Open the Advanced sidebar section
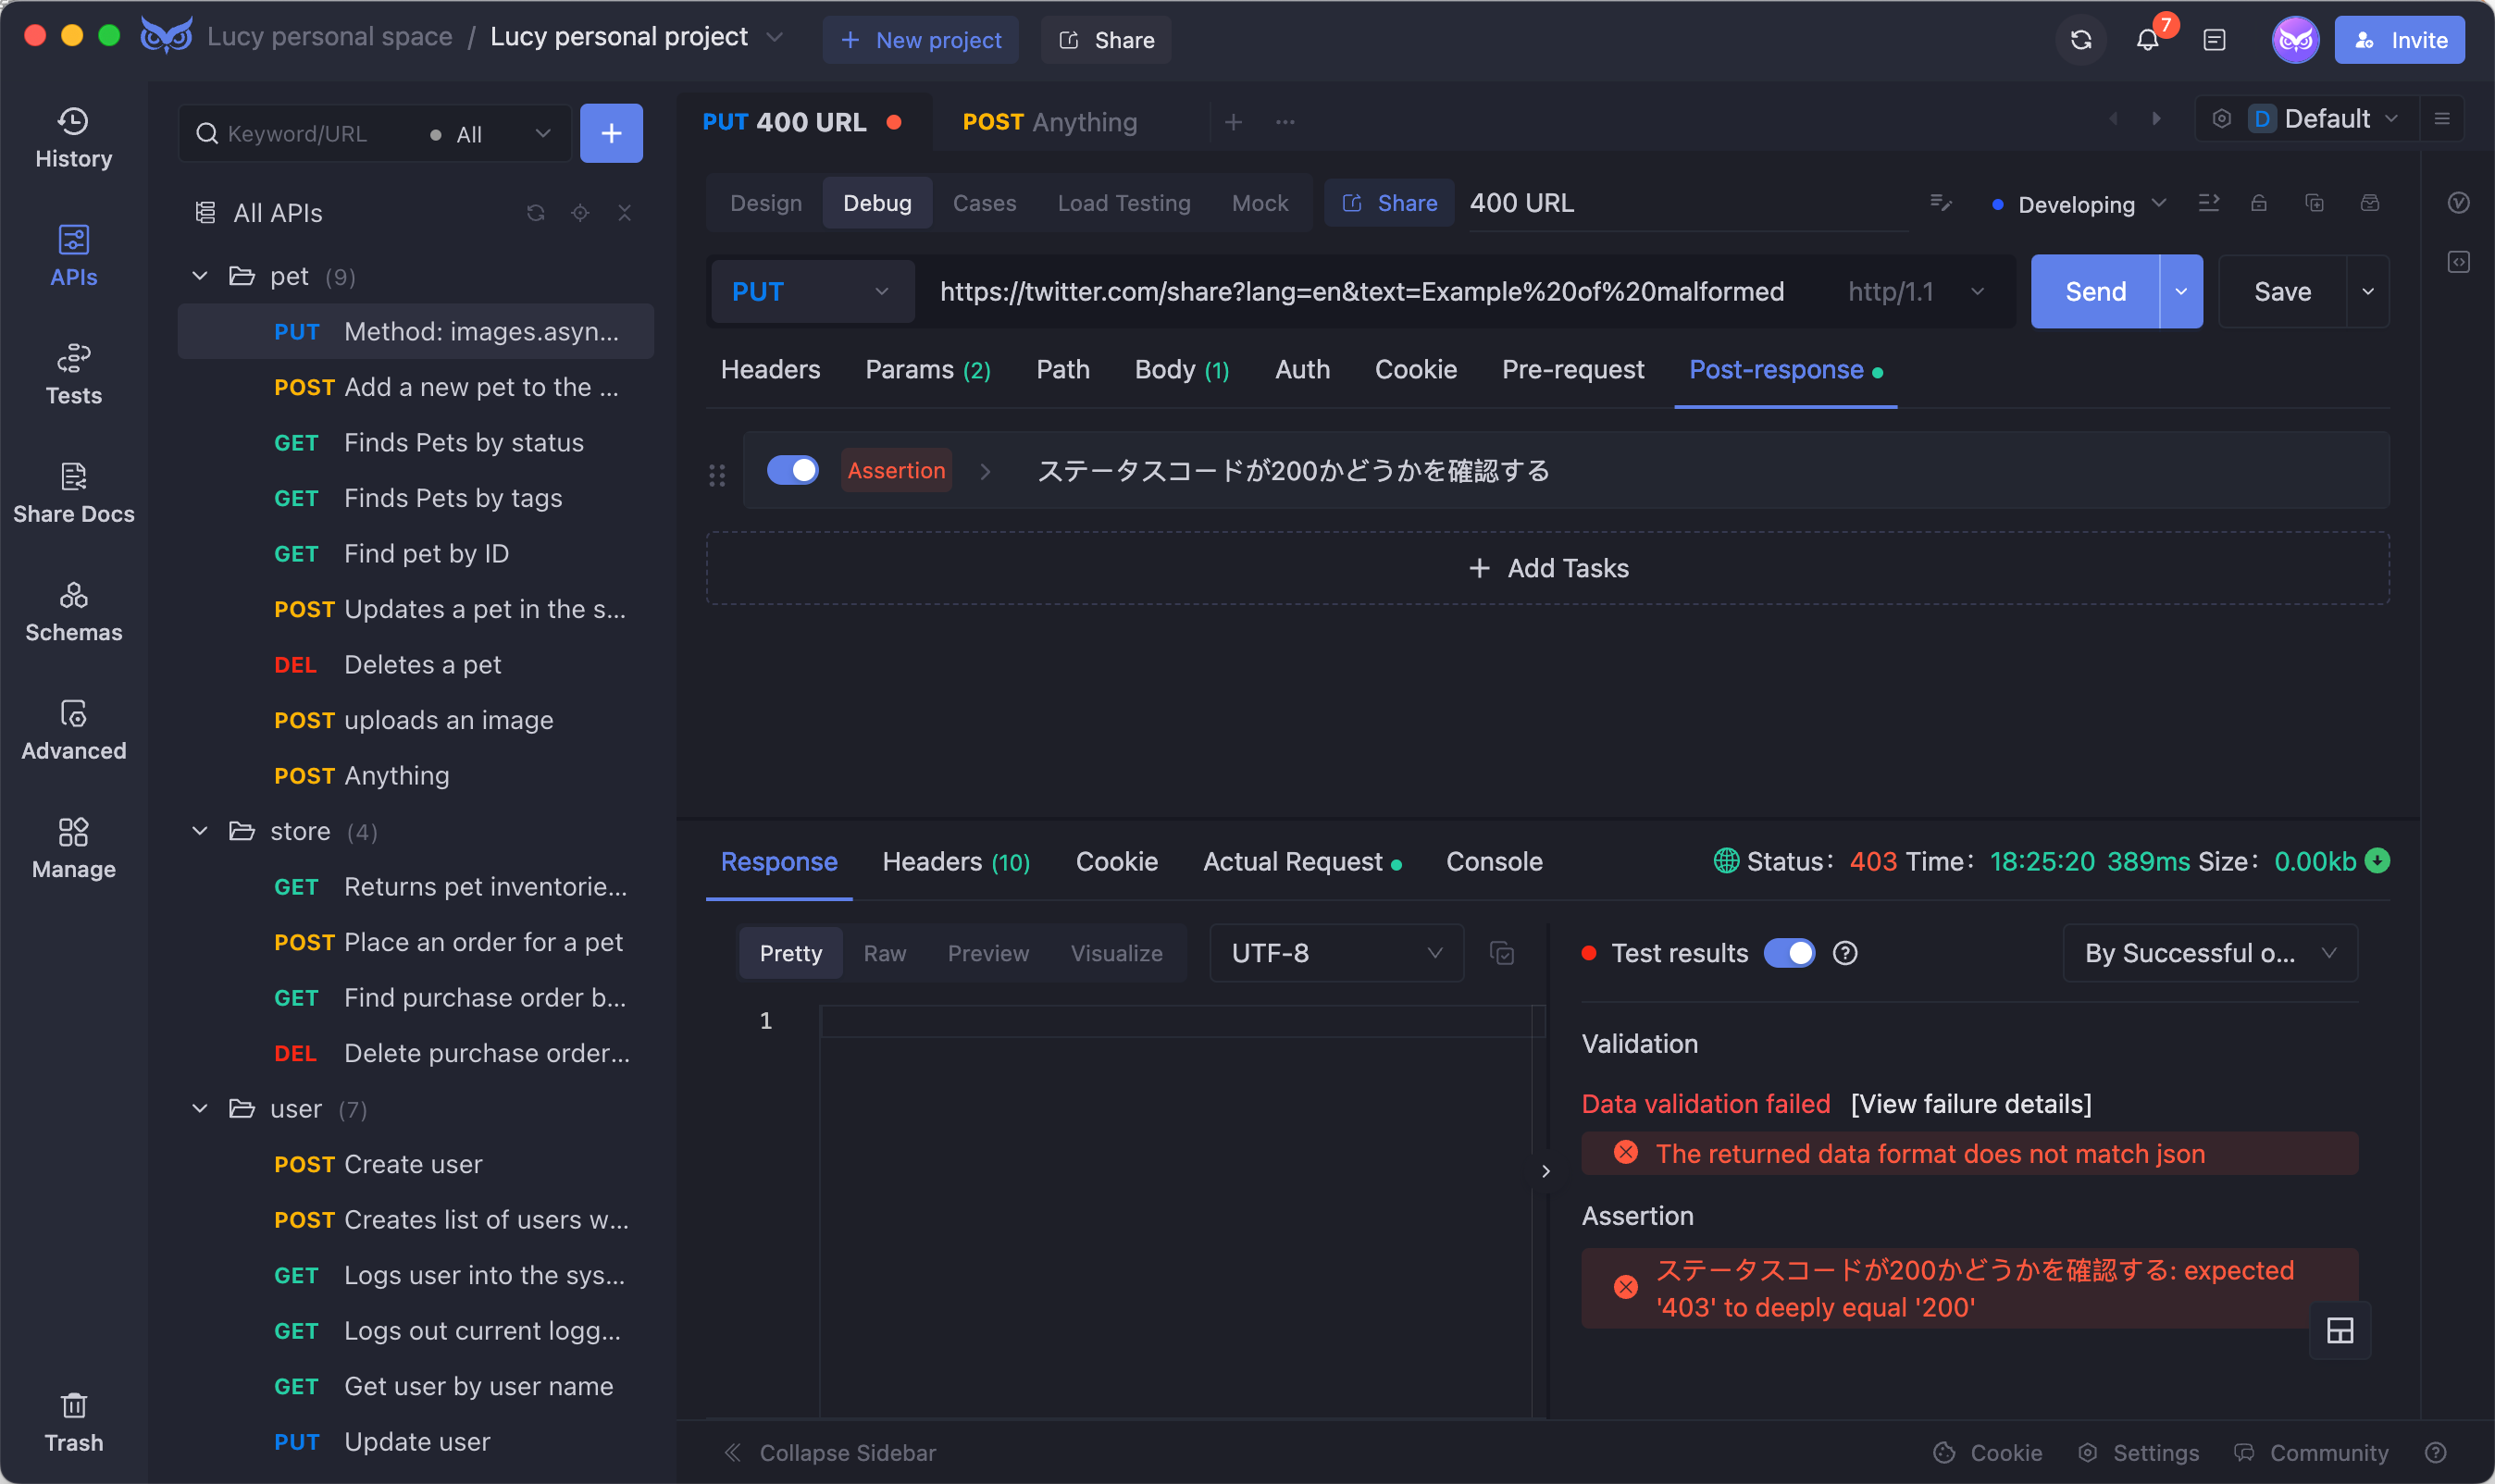The height and width of the screenshot is (1484, 2495). tap(73, 731)
